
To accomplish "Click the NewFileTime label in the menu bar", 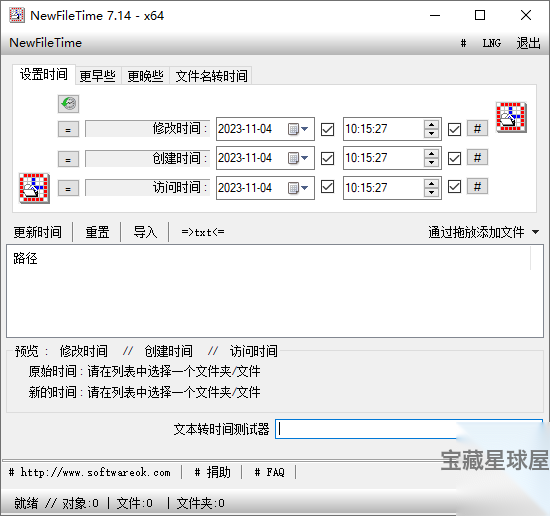I will point(46,43).
